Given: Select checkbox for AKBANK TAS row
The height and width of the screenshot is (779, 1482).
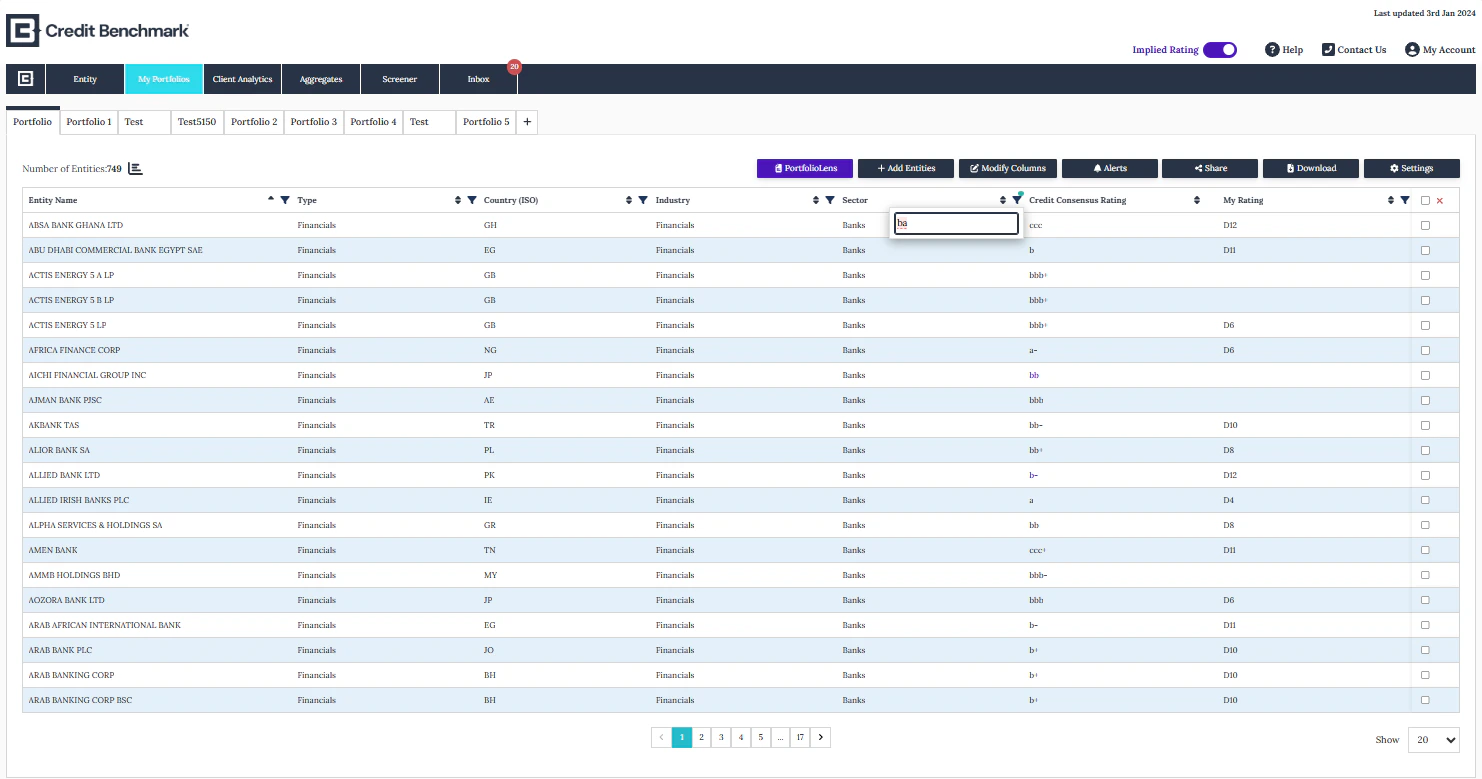Looking at the screenshot, I should pyautogui.click(x=1425, y=425).
